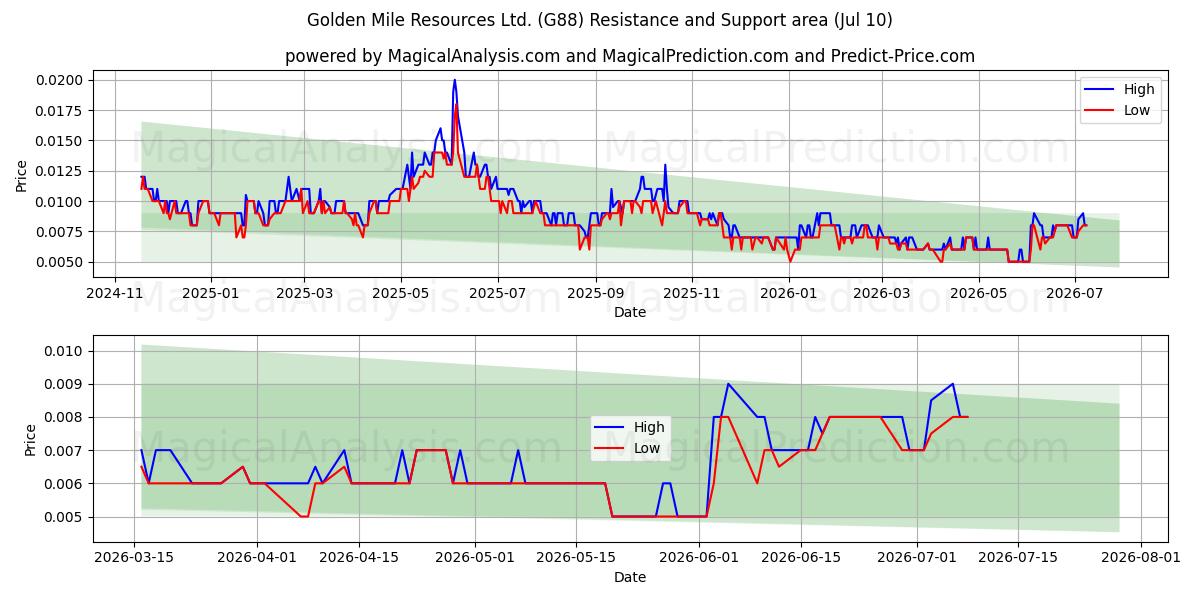Click the 2026-05-15 date tick label

coord(576,558)
